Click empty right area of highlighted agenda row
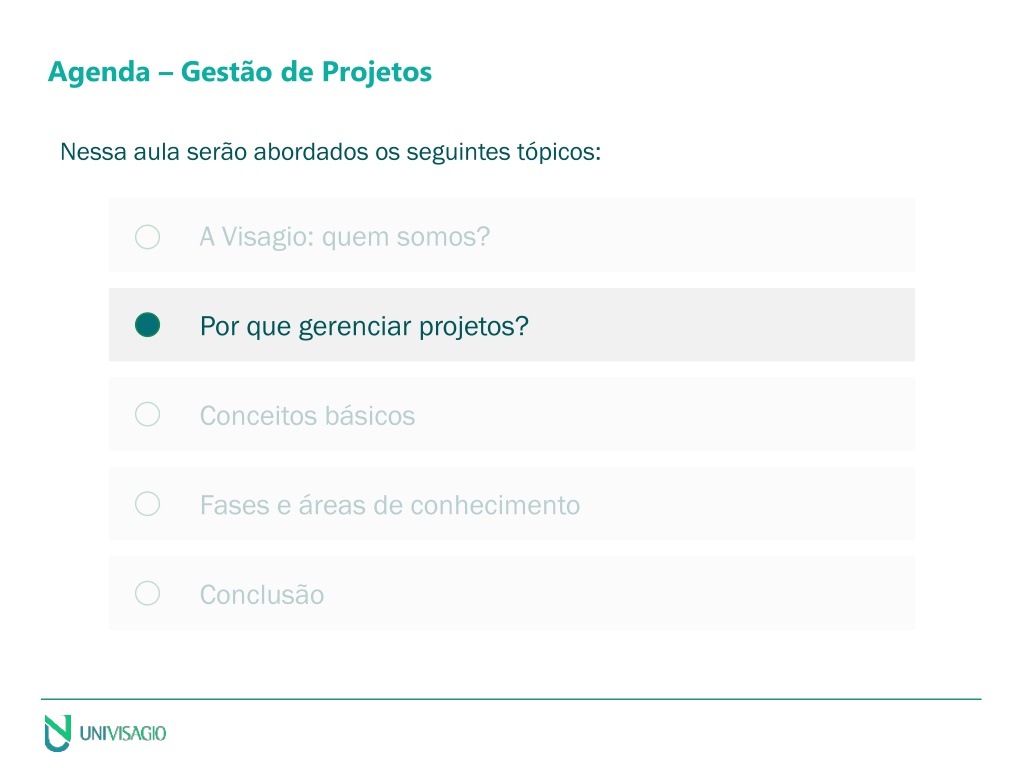The image size is (1024, 768). click(722, 325)
